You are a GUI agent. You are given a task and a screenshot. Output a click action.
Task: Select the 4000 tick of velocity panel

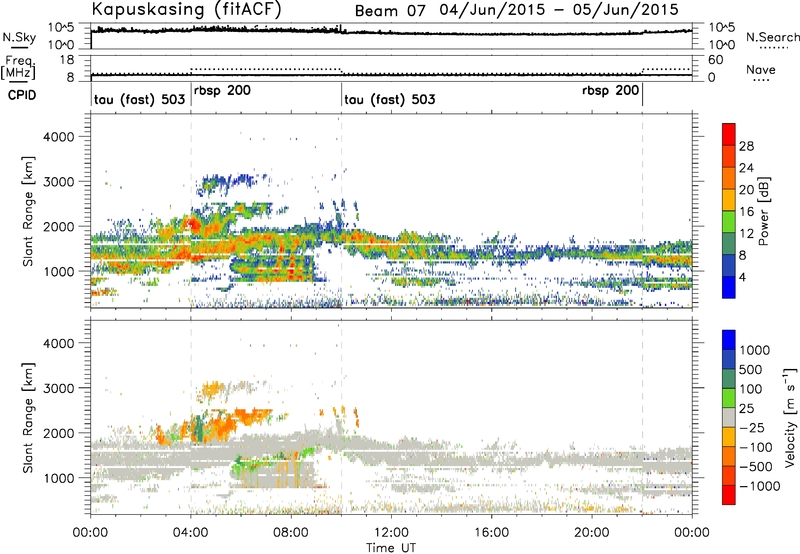(58, 343)
